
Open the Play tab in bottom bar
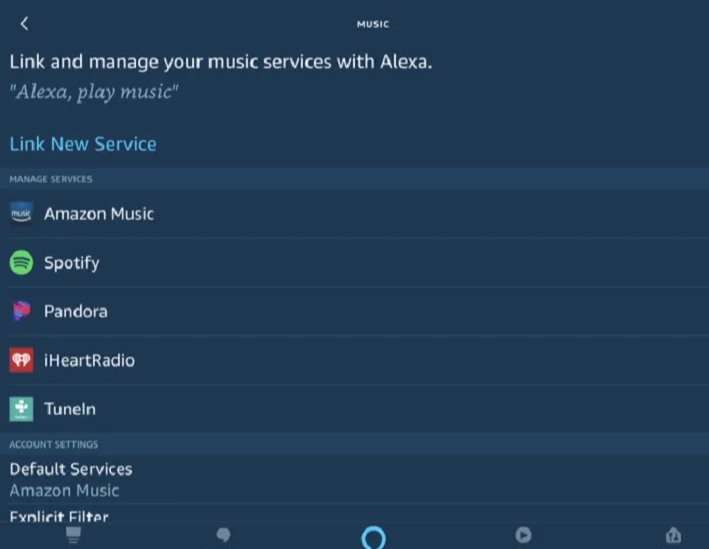click(523, 535)
